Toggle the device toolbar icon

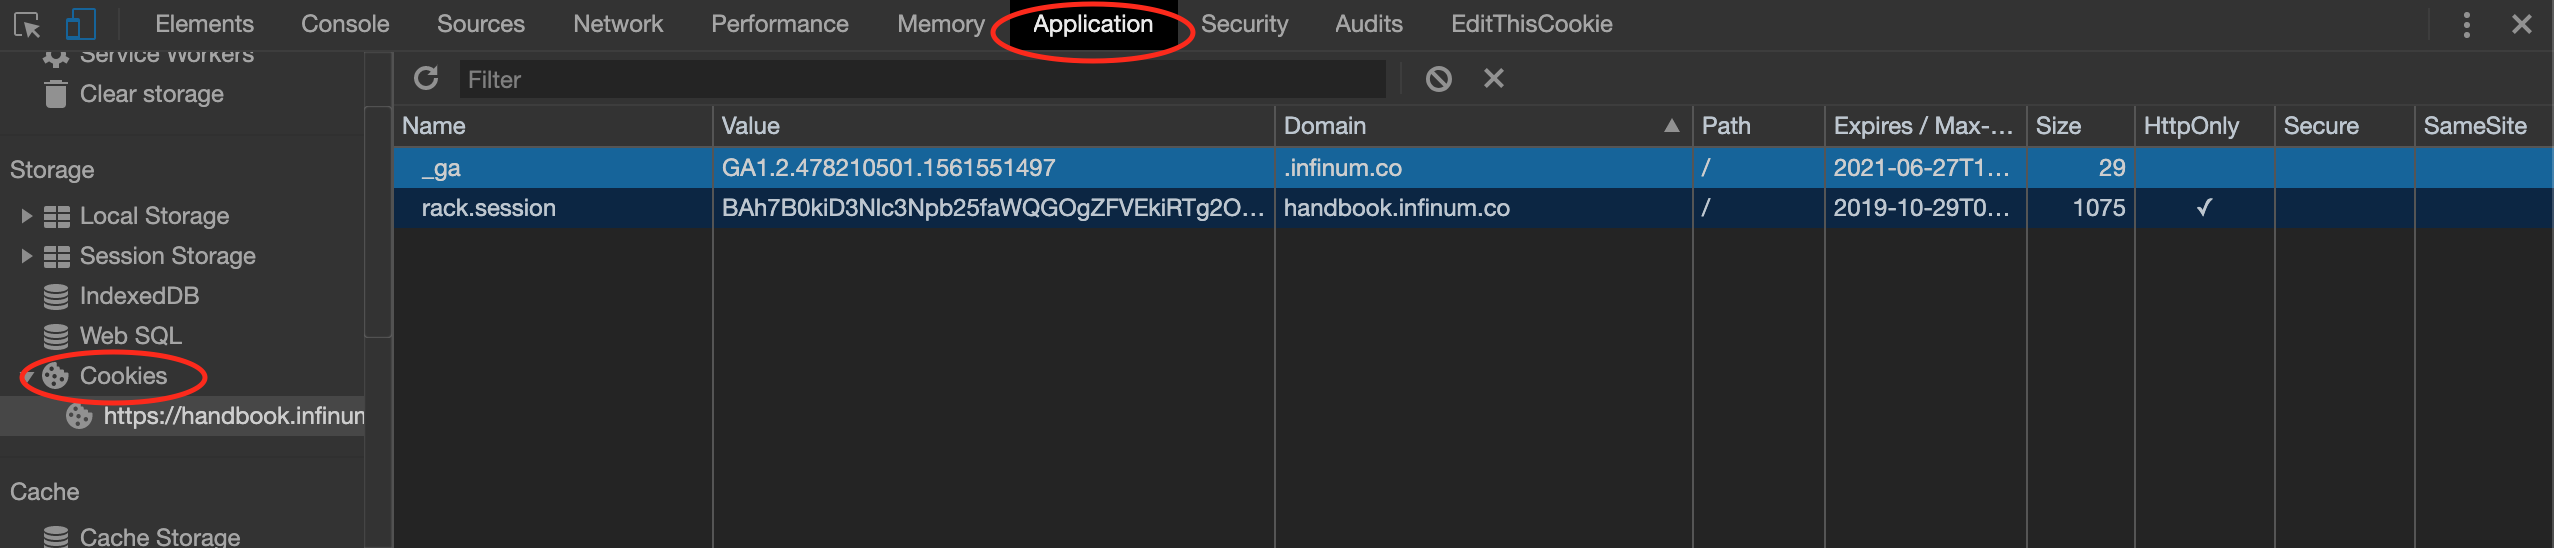coord(80,24)
